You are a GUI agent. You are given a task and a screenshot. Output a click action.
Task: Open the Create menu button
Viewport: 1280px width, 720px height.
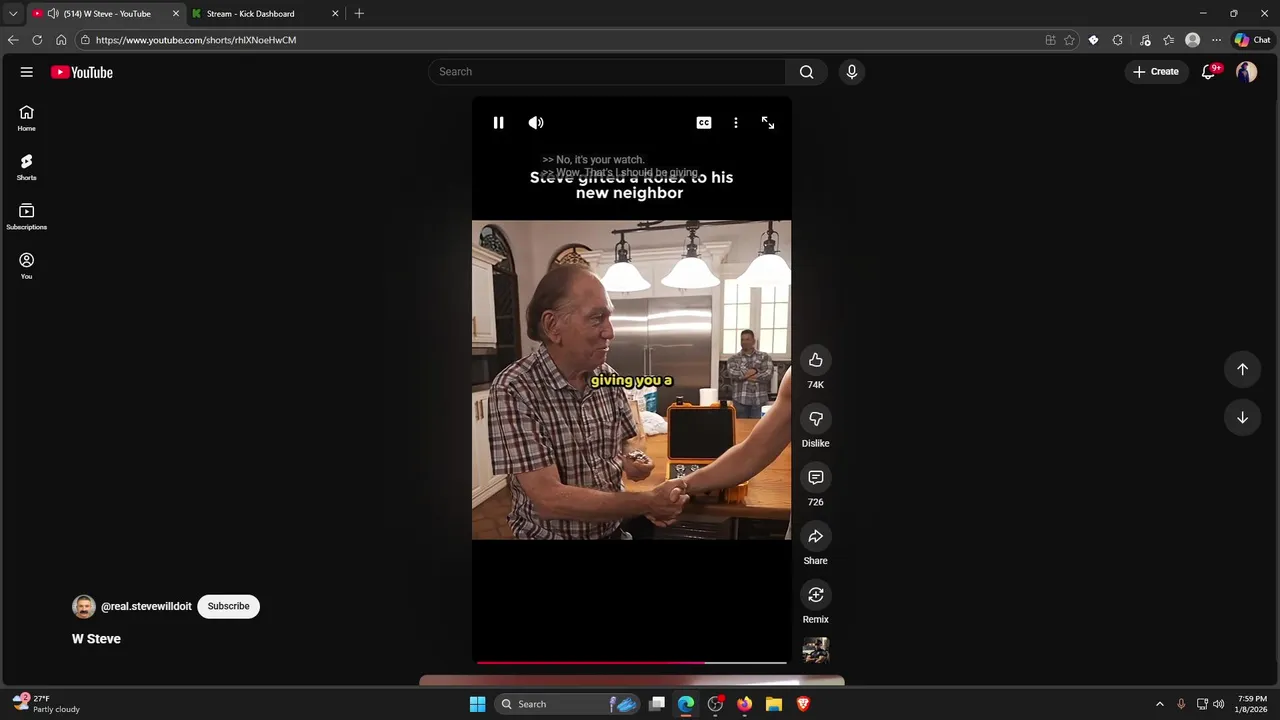click(1156, 72)
